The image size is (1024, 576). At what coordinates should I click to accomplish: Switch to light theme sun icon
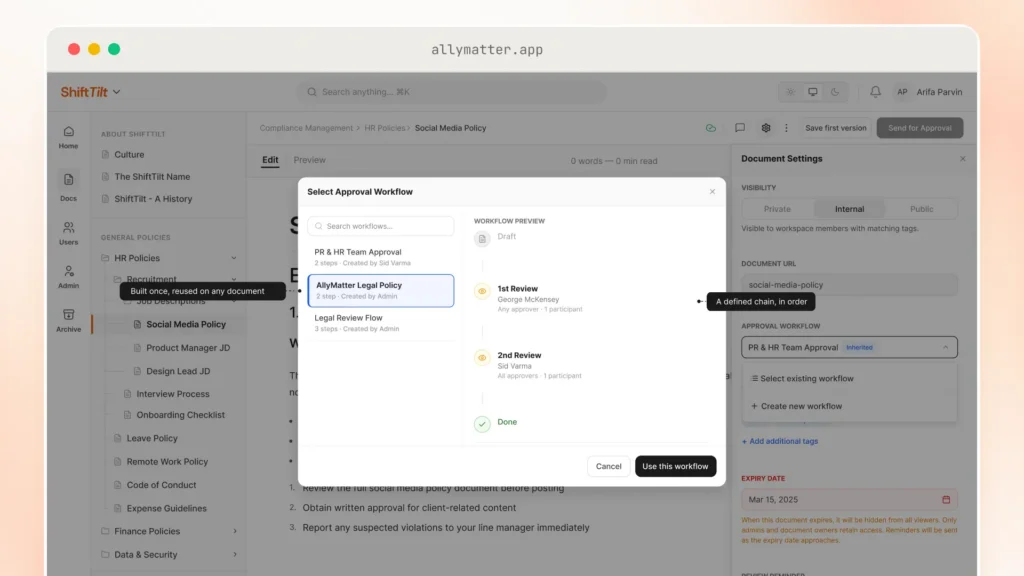coord(791,92)
